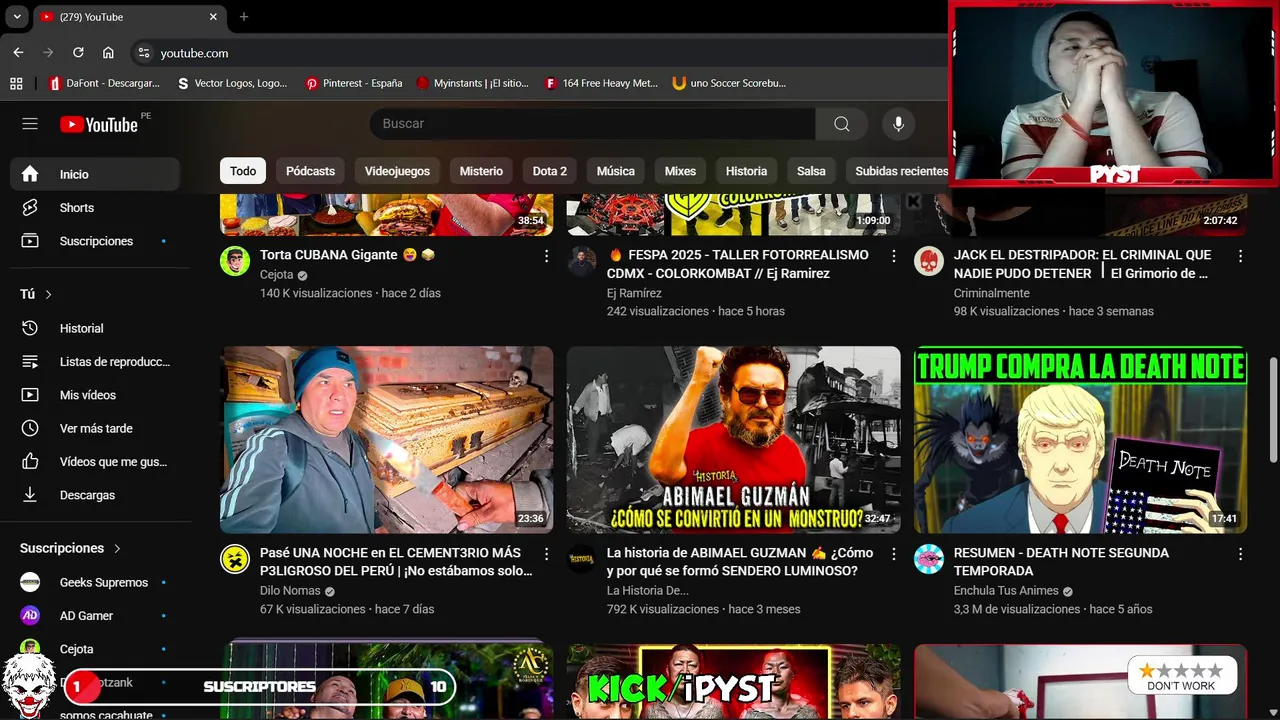The height and width of the screenshot is (720, 1280).
Task: Expand the Tú section chevron
Action: click(48, 294)
